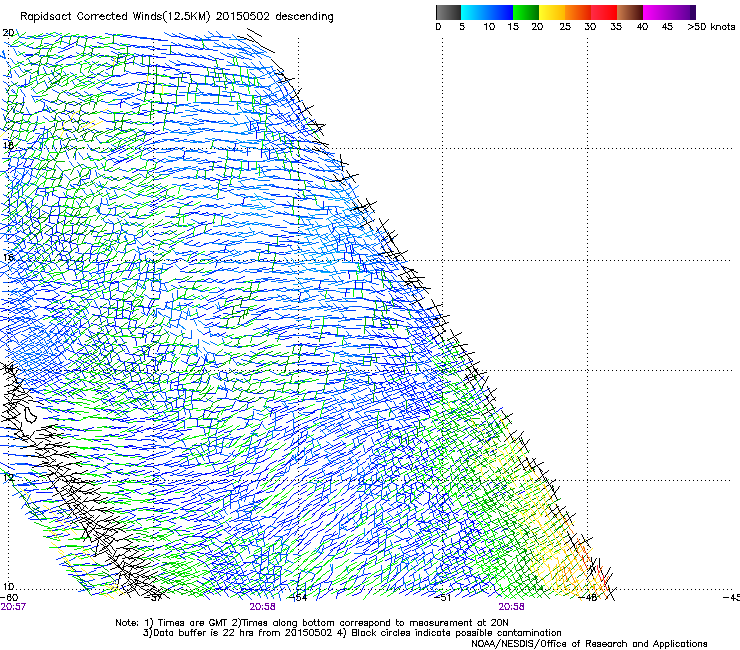Select the blue 5-15 knots color segment
The width and height of the screenshot is (740, 650).
pyautogui.click(x=487, y=12)
